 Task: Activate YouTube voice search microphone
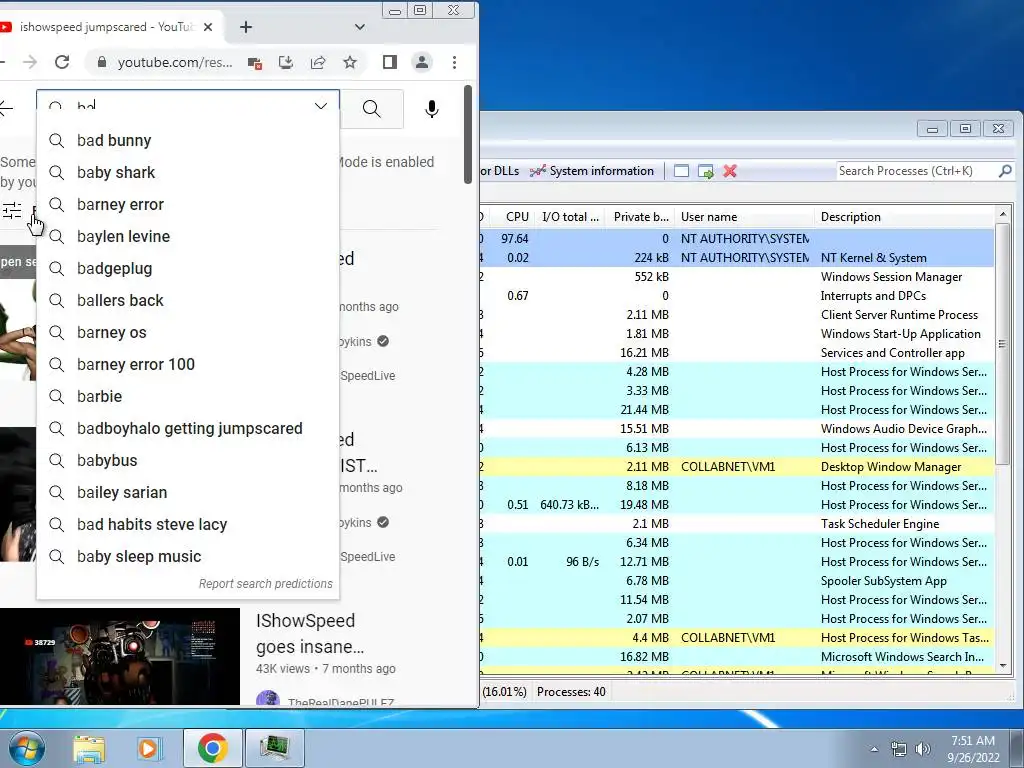(x=432, y=108)
